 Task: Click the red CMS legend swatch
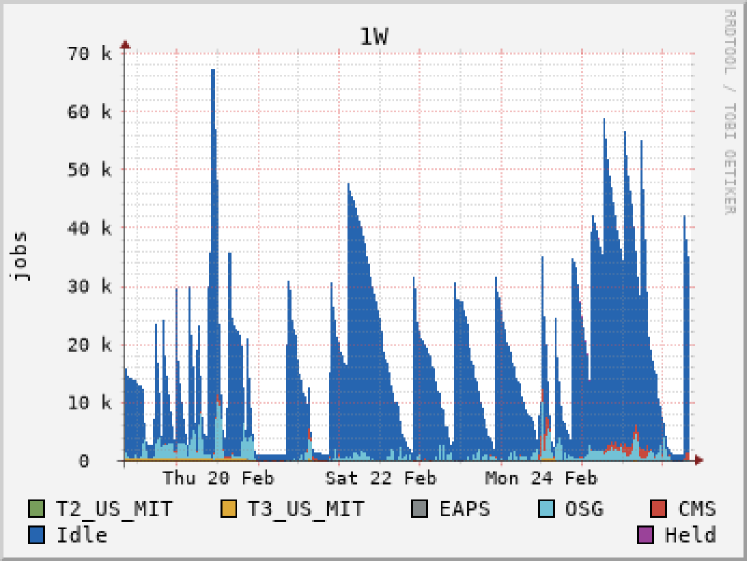tap(658, 509)
